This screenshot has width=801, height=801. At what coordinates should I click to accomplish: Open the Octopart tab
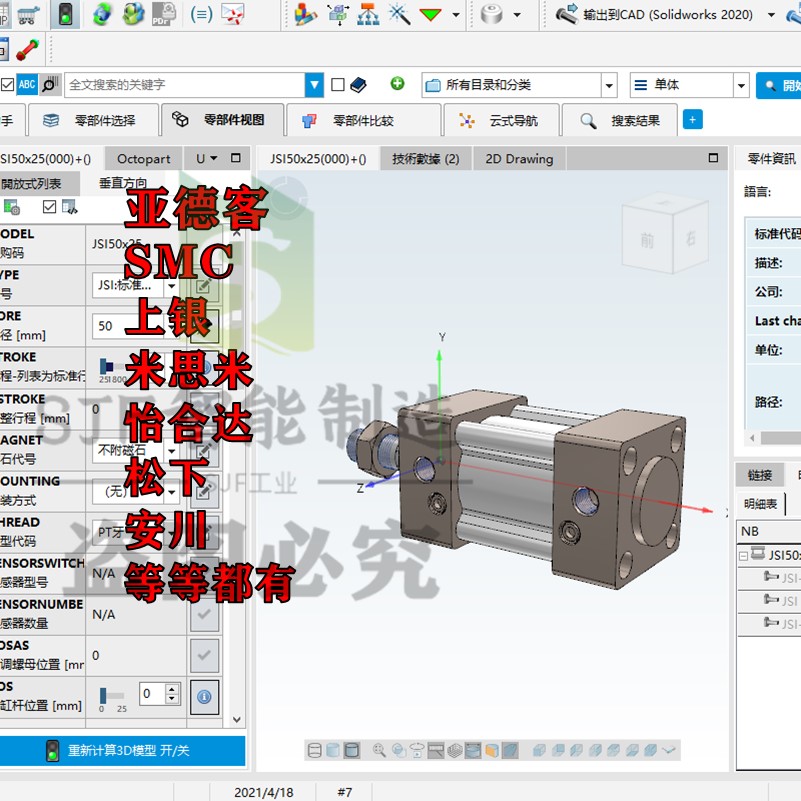pos(144,159)
